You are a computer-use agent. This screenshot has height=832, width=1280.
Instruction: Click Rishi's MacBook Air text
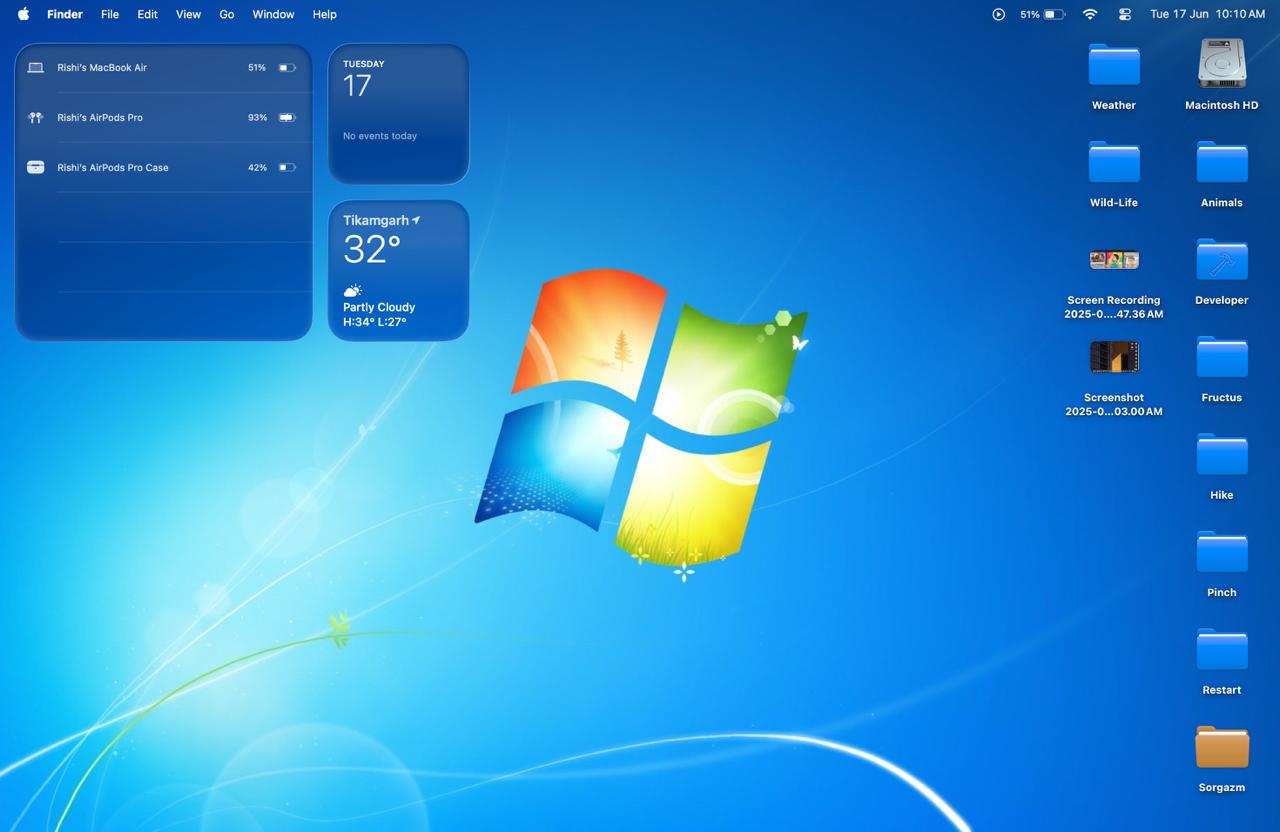pos(102,68)
